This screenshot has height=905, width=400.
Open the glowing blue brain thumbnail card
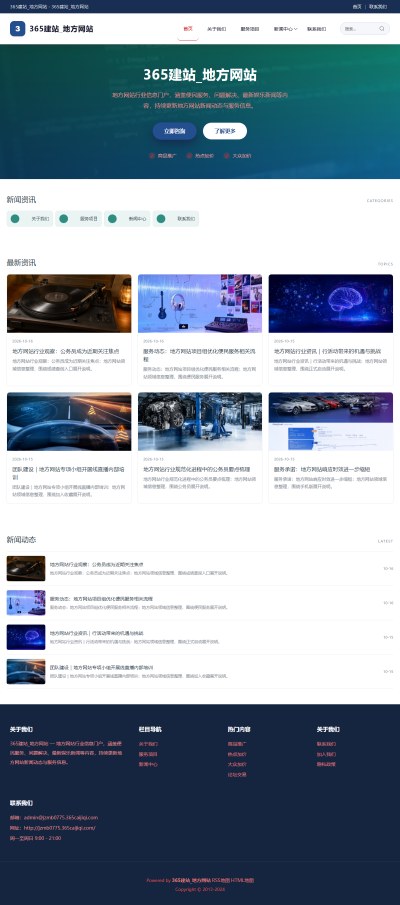331,304
